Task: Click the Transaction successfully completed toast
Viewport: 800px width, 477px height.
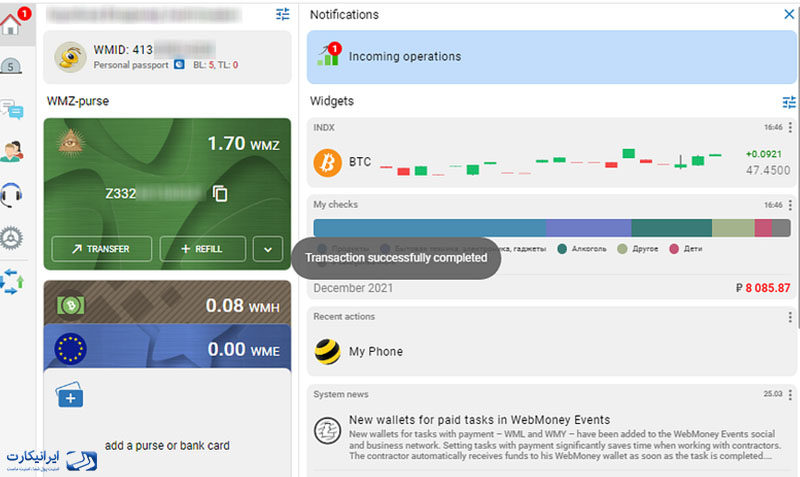Action: point(396,258)
